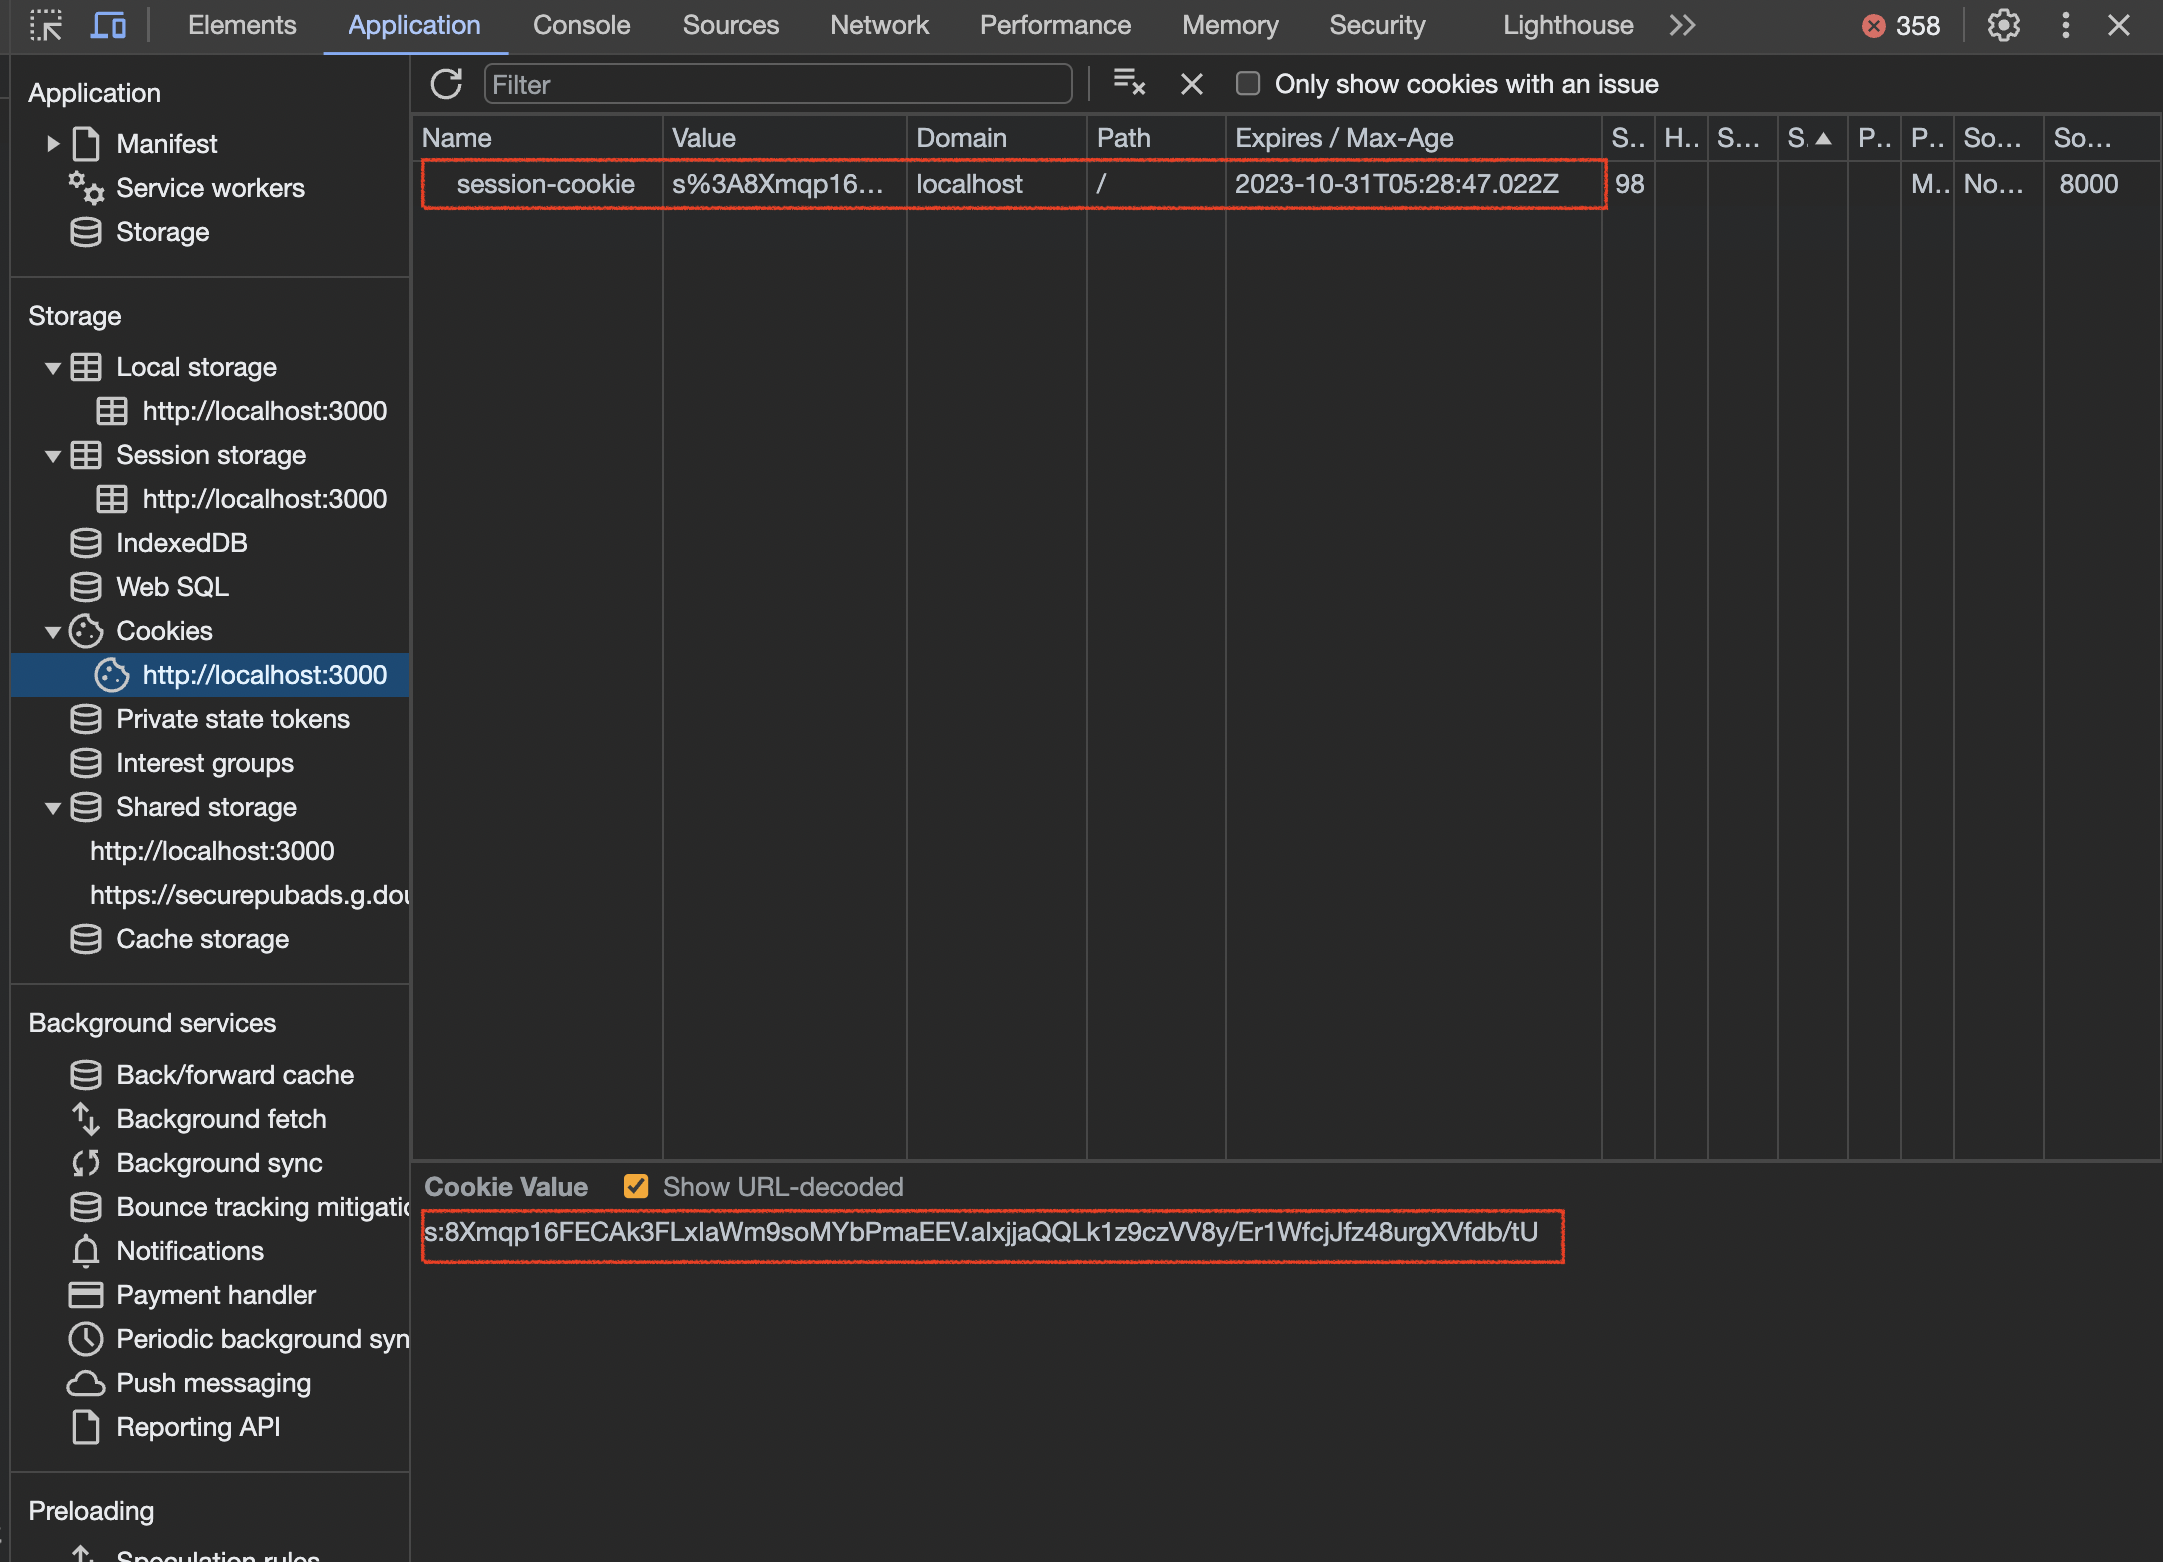Click the cookie Filter input field

click(x=777, y=84)
